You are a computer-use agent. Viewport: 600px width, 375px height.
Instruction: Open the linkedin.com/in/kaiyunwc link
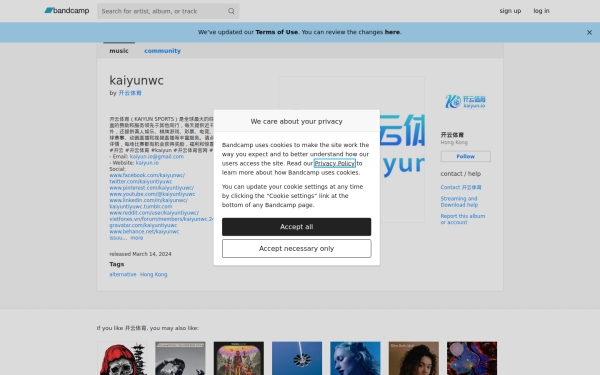(148, 200)
